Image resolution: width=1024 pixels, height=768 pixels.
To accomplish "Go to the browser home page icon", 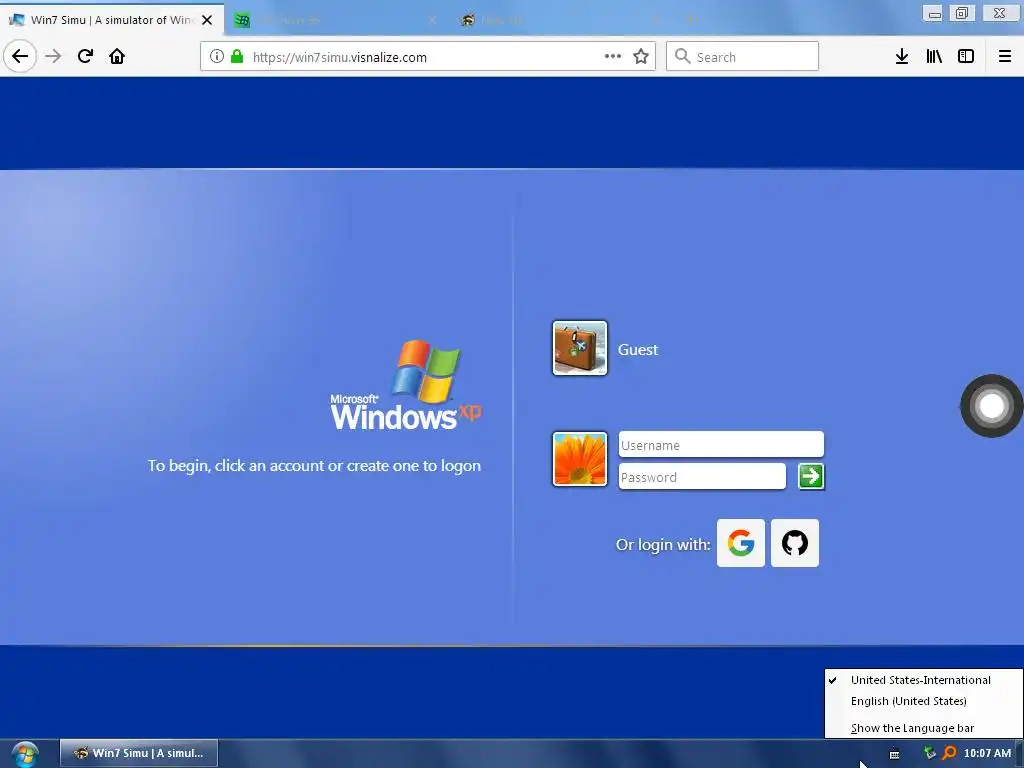I will (117, 56).
